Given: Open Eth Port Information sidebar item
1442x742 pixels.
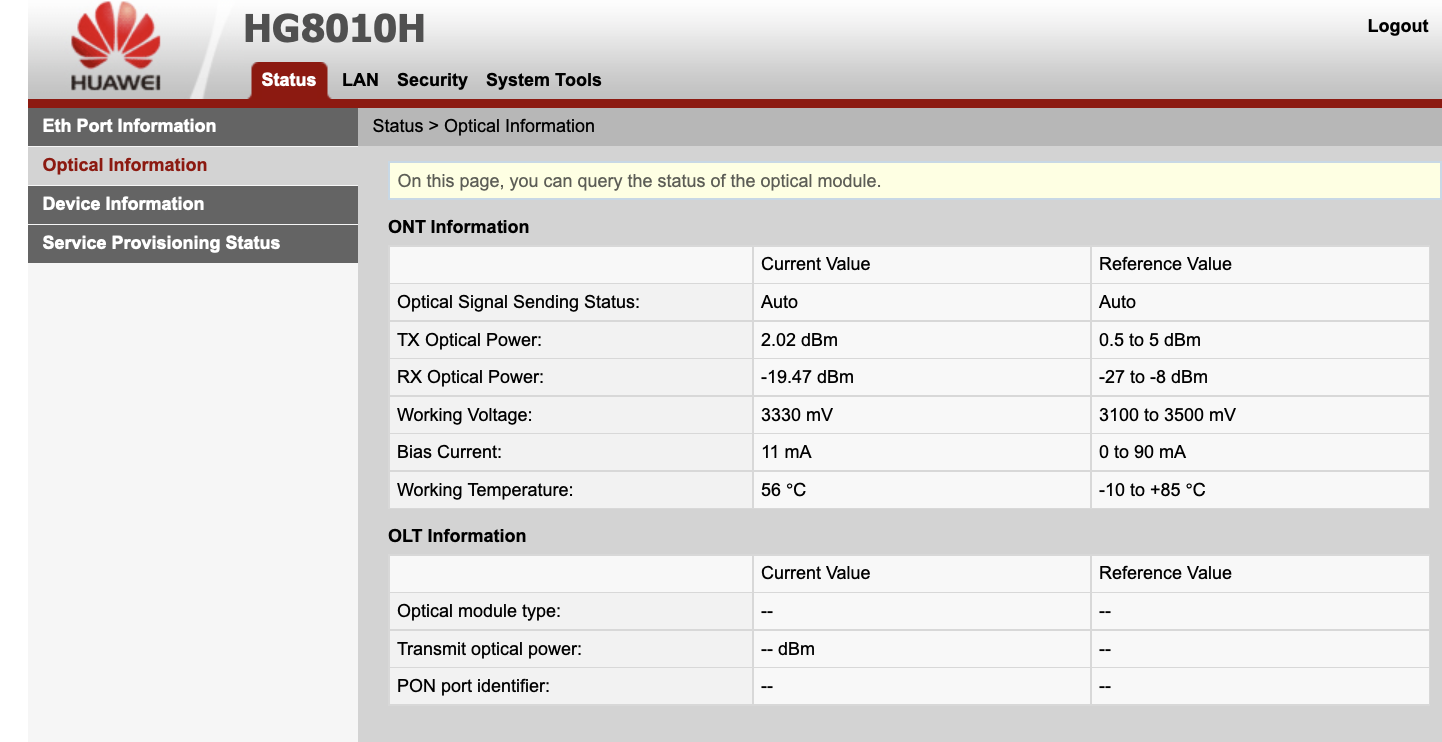Looking at the screenshot, I should point(193,126).
